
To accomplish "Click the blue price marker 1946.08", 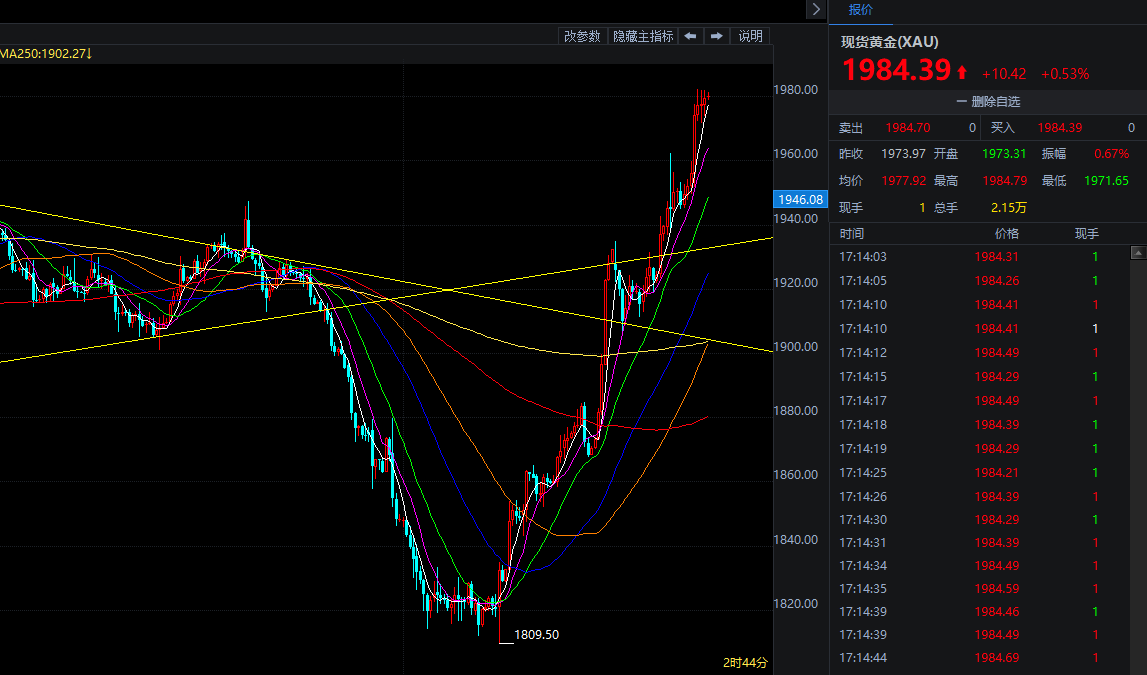I will (800, 200).
